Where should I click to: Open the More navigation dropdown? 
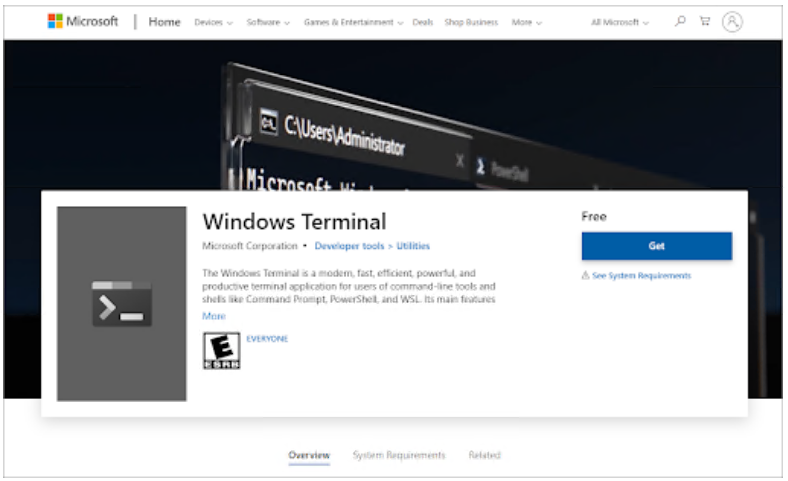526,22
